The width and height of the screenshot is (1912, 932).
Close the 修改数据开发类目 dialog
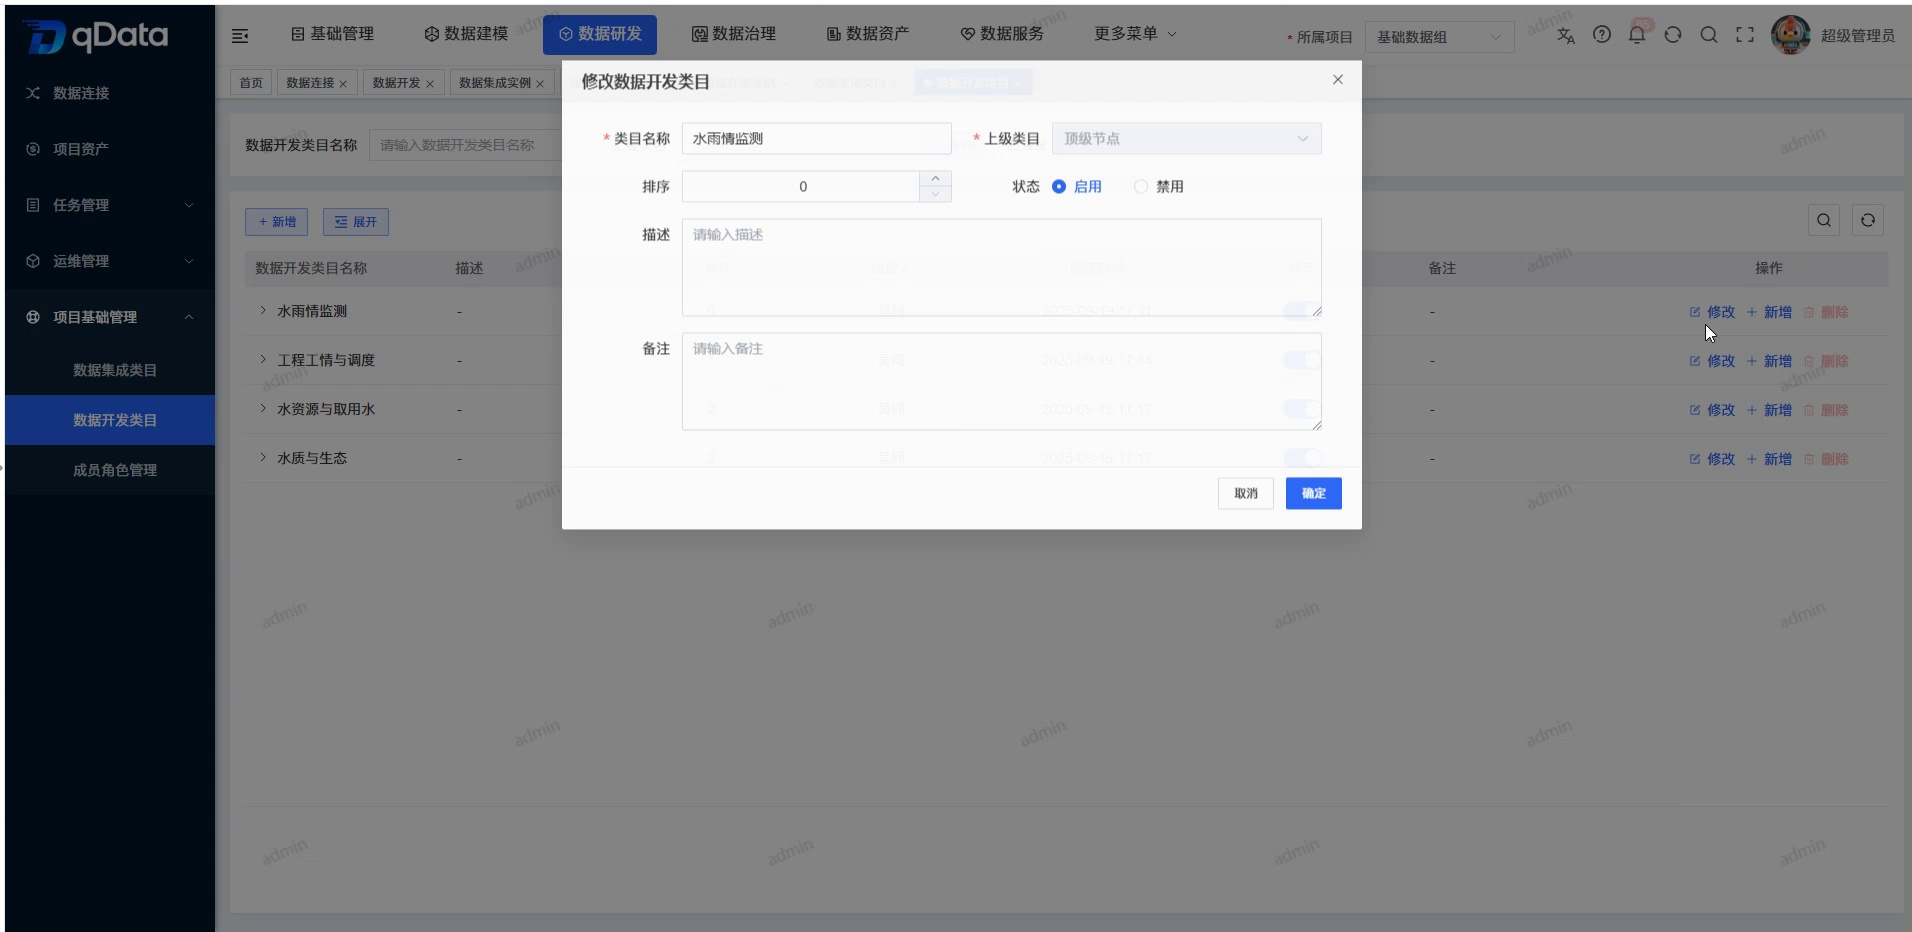tap(1338, 80)
